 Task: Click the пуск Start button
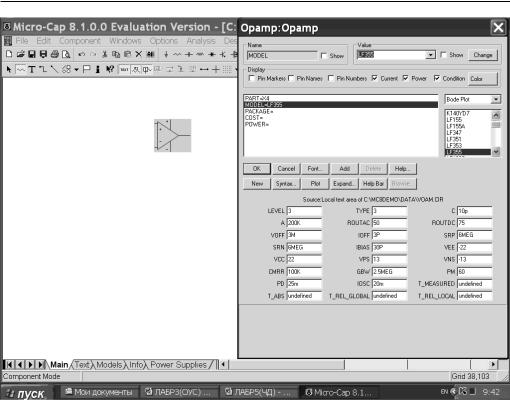click(x=26, y=393)
